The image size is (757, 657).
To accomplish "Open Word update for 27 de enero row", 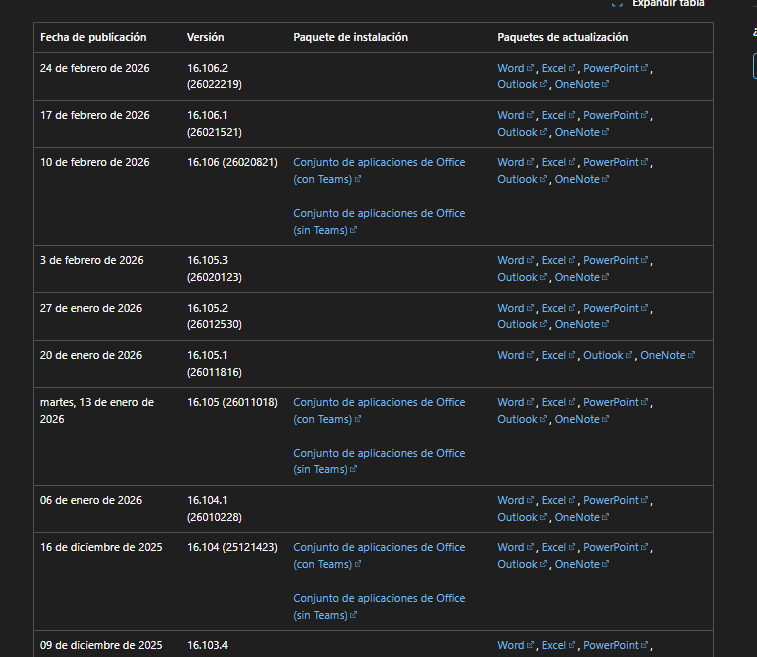I will coord(516,308).
